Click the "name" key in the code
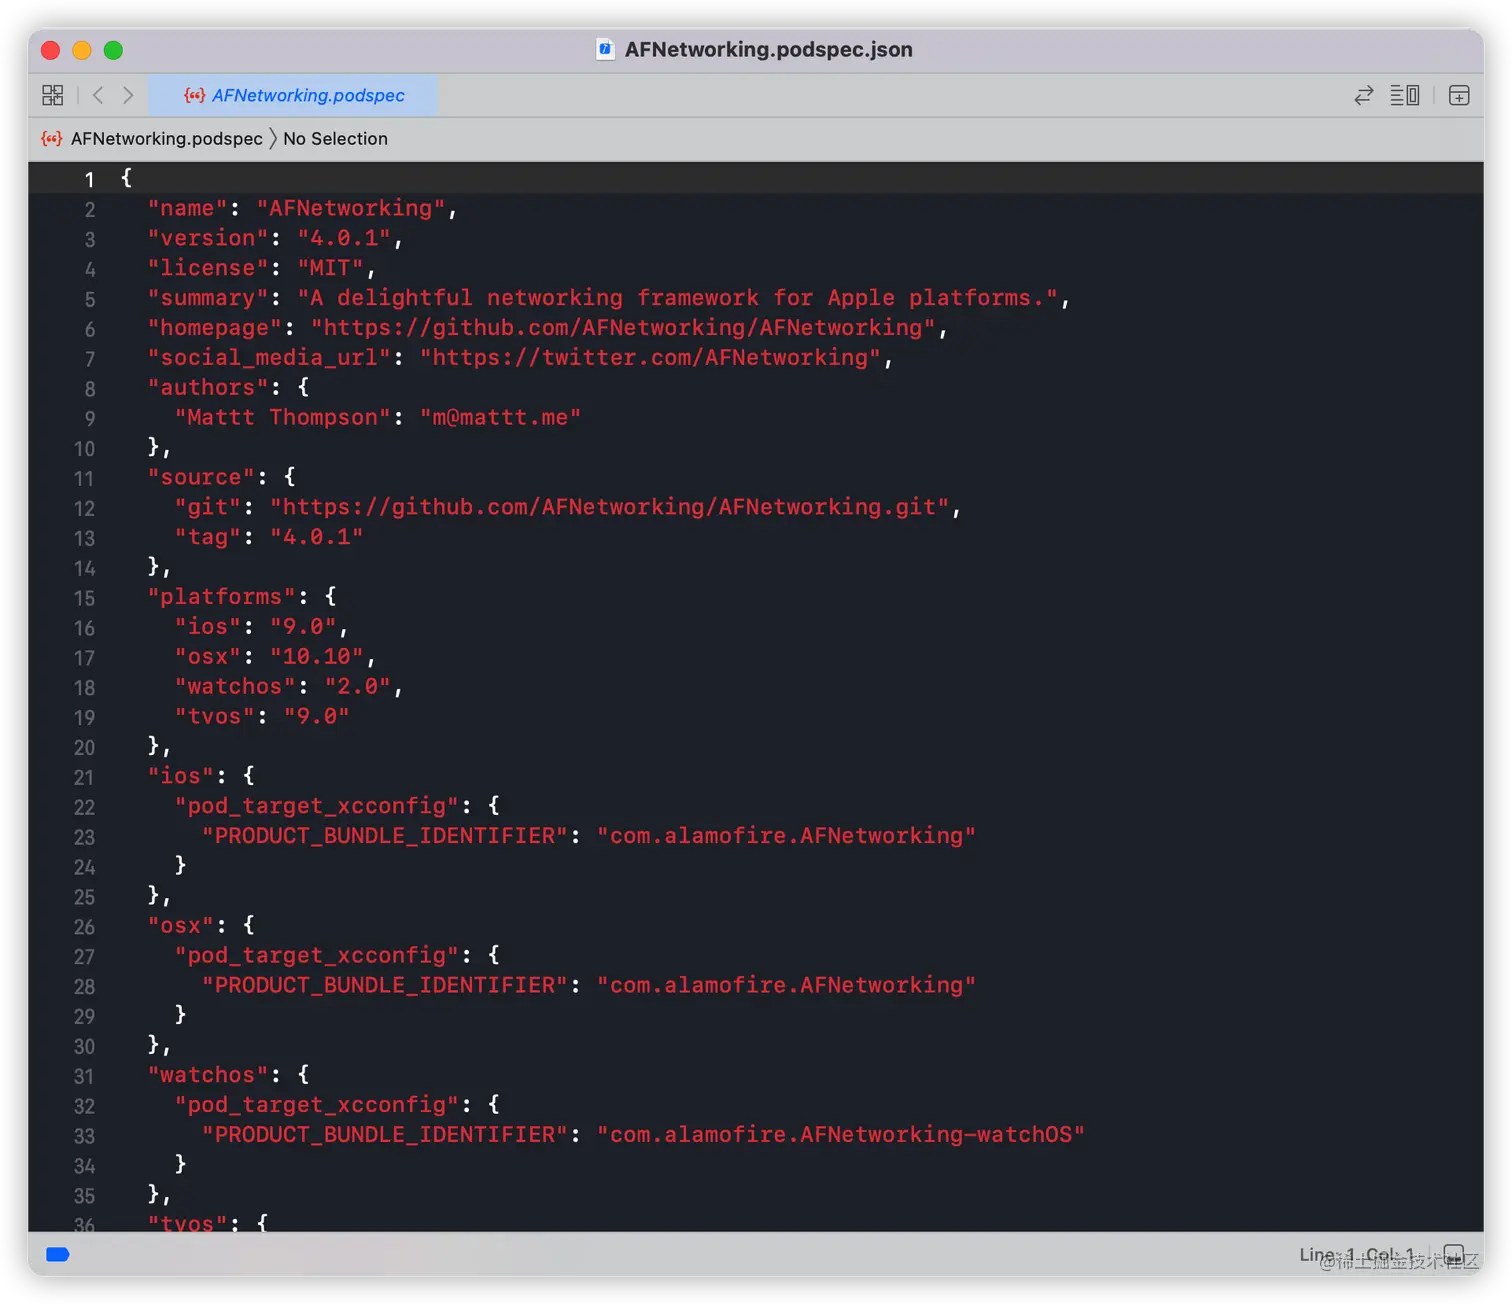 tap(188, 208)
